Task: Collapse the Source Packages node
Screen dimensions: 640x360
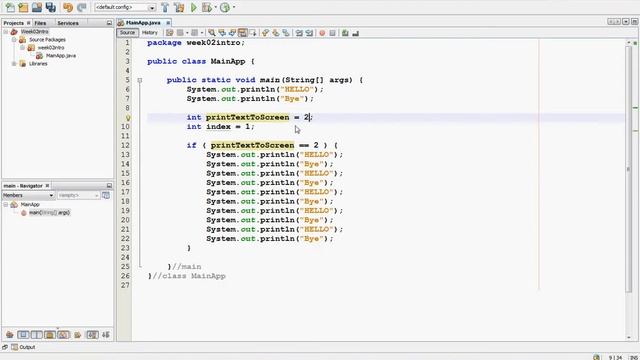Action: (14, 40)
